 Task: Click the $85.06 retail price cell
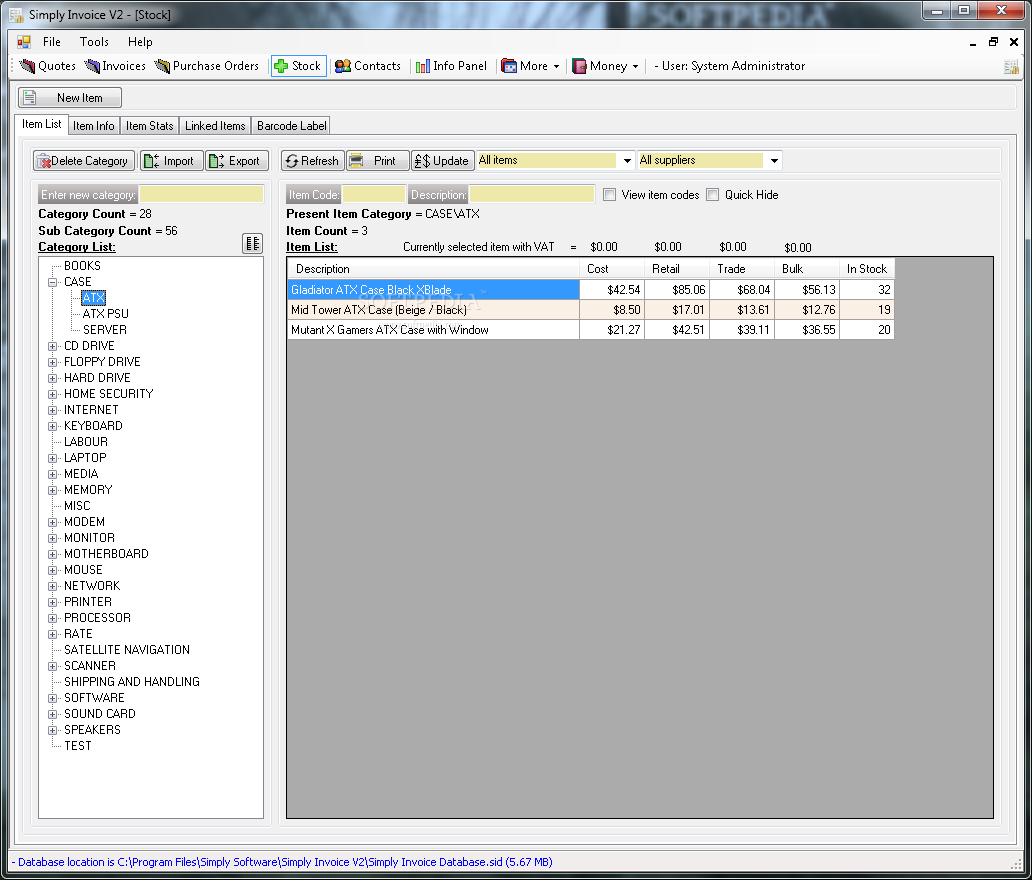click(x=677, y=290)
